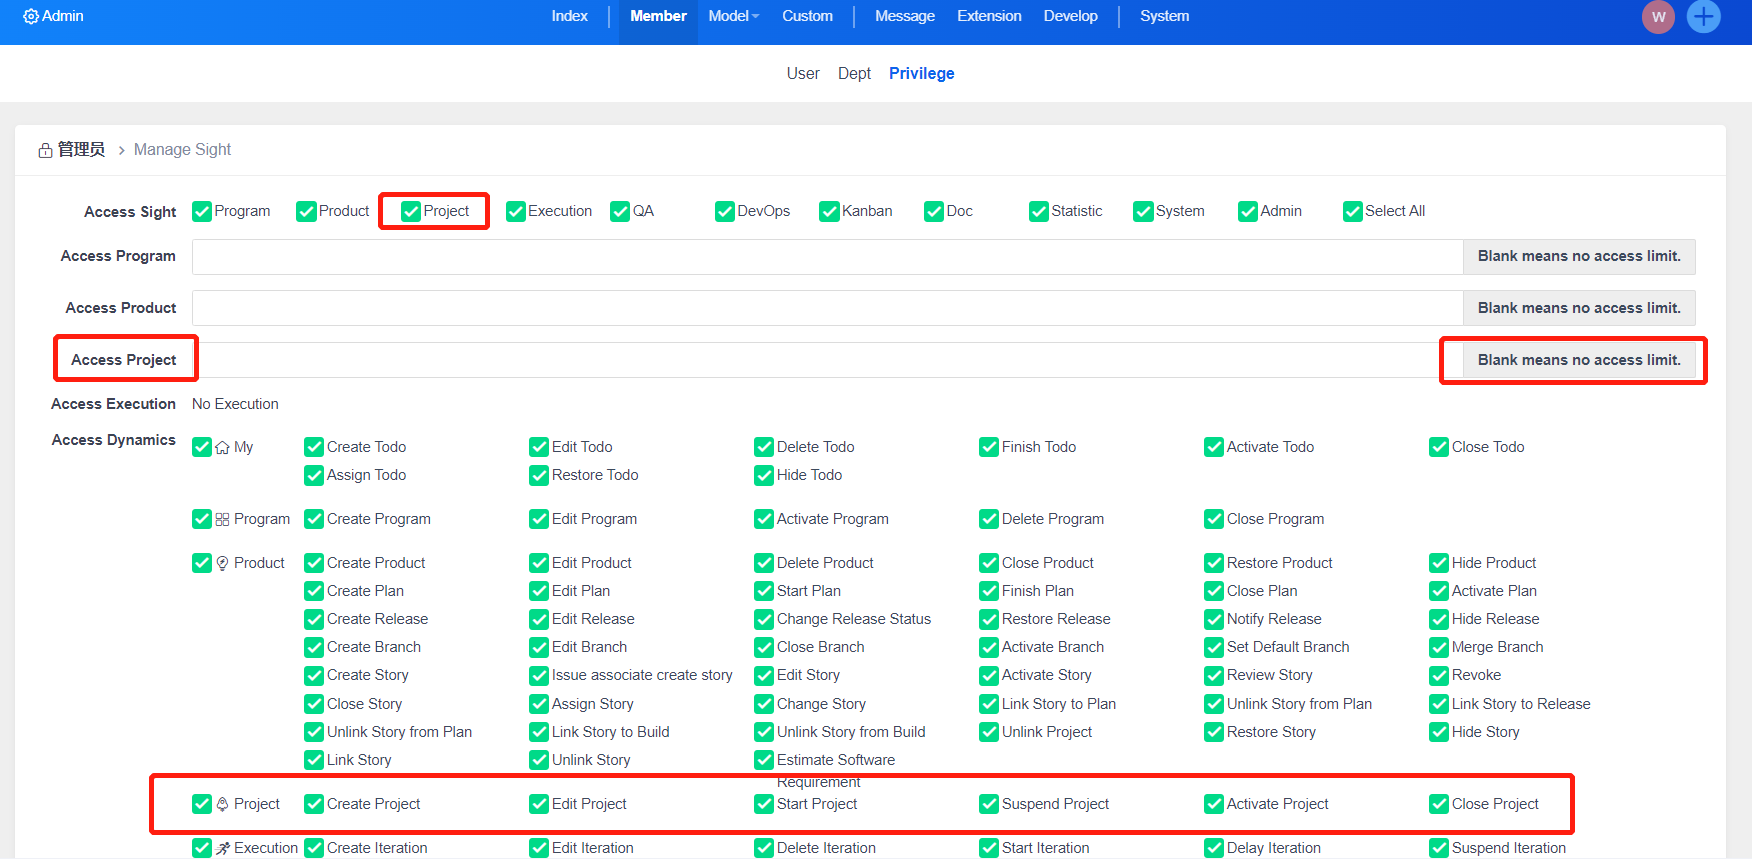Screen dimensions: 1752x861
Task: Open the user avatar W
Action: tap(1658, 17)
